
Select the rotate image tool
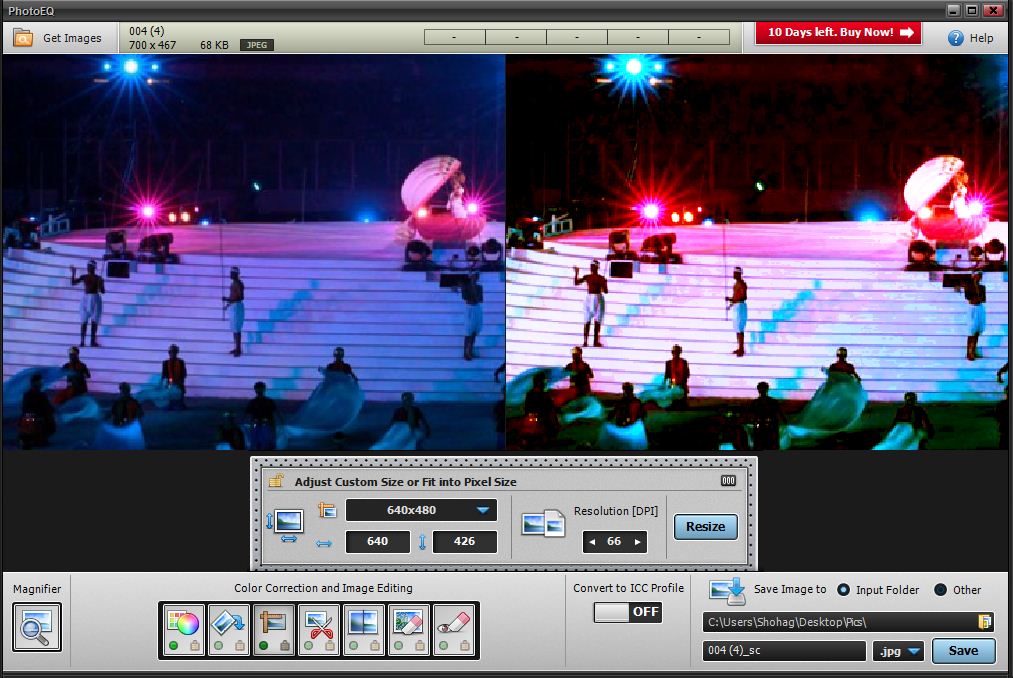[228, 625]
